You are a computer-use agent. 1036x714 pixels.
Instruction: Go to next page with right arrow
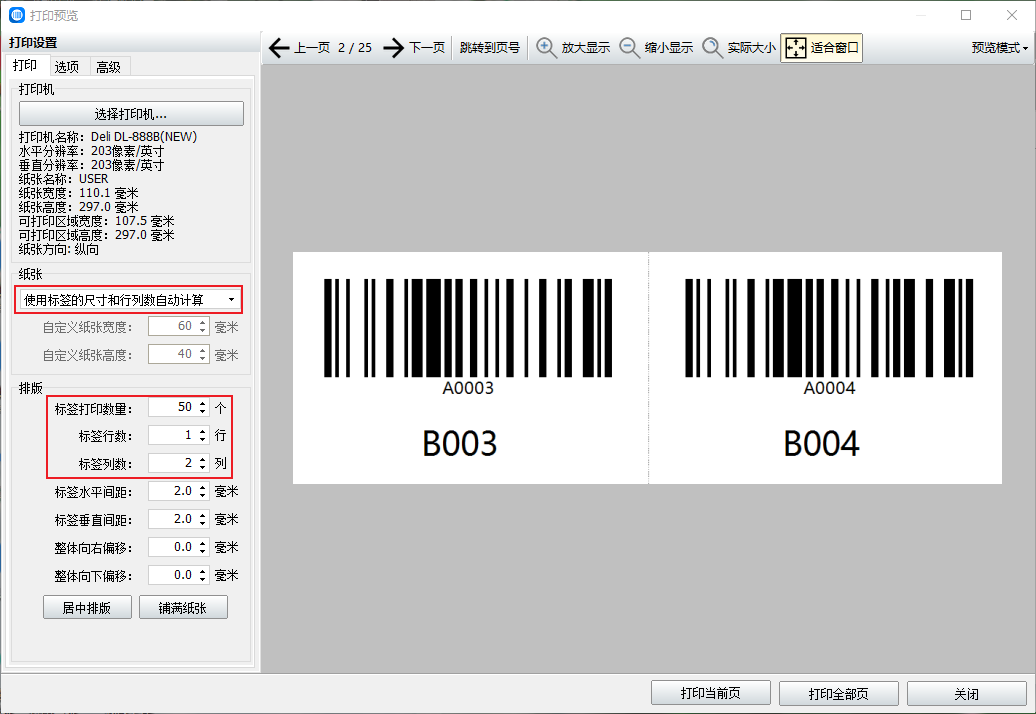point(393,48)
